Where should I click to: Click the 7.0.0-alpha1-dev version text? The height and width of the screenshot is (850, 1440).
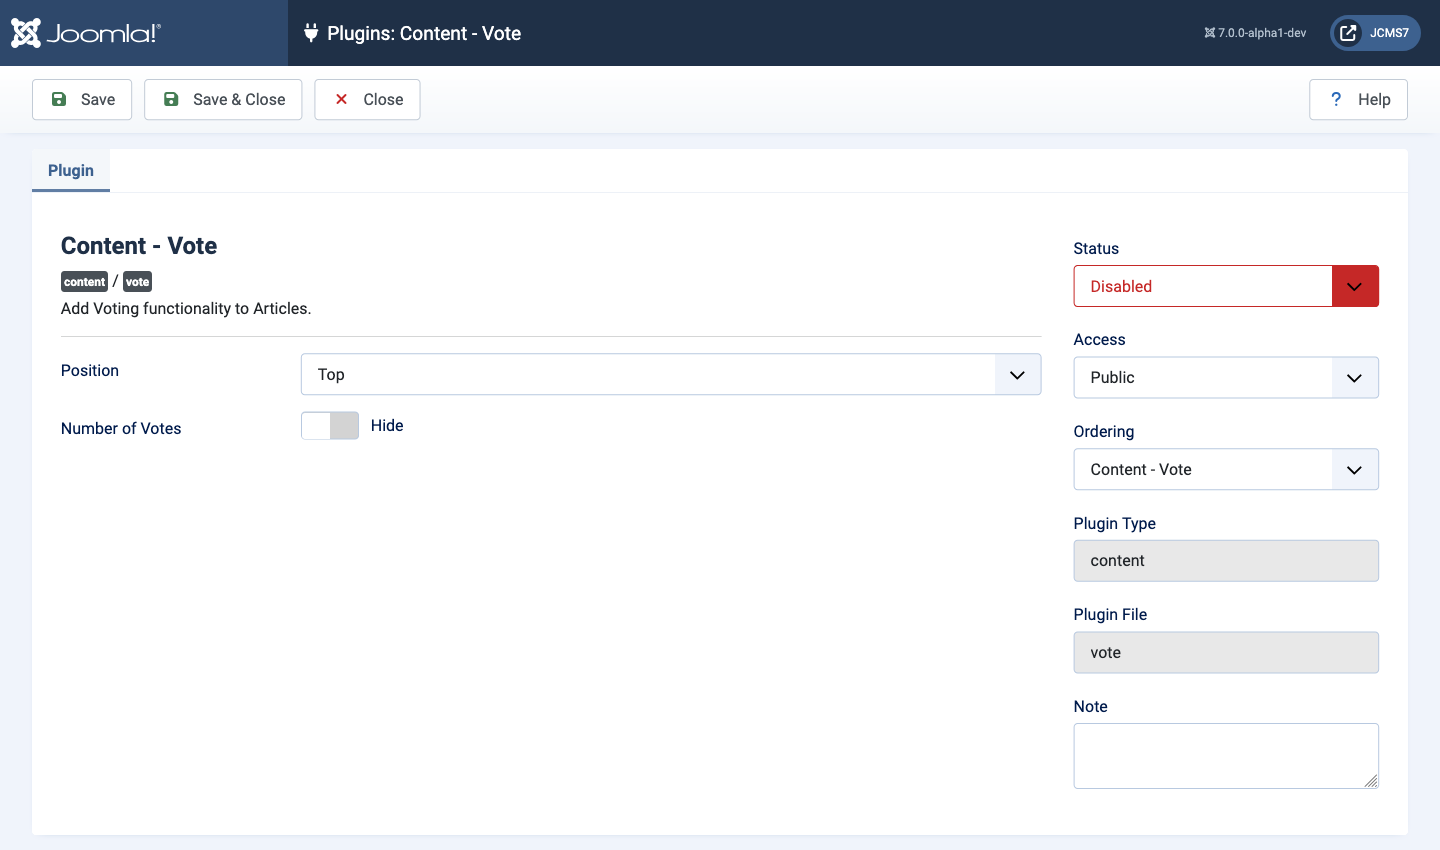coord(1262,33)
